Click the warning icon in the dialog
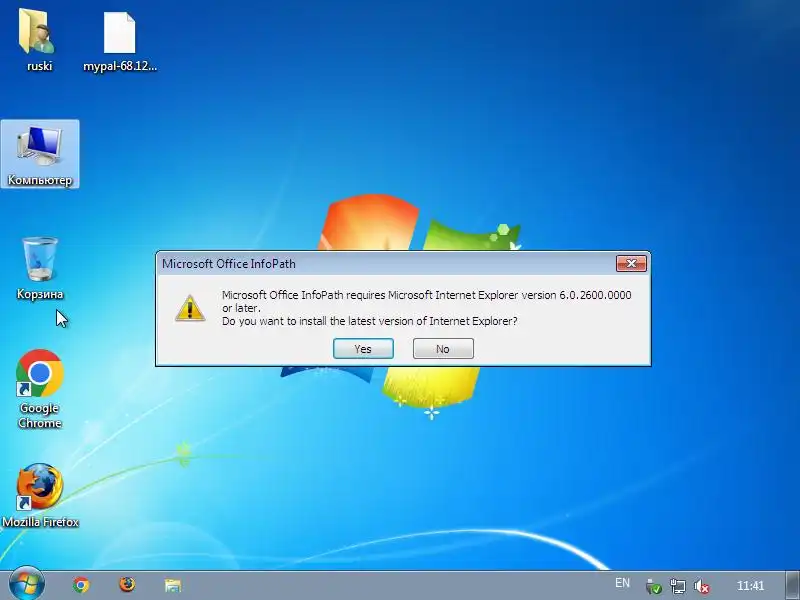 (190, 308)
